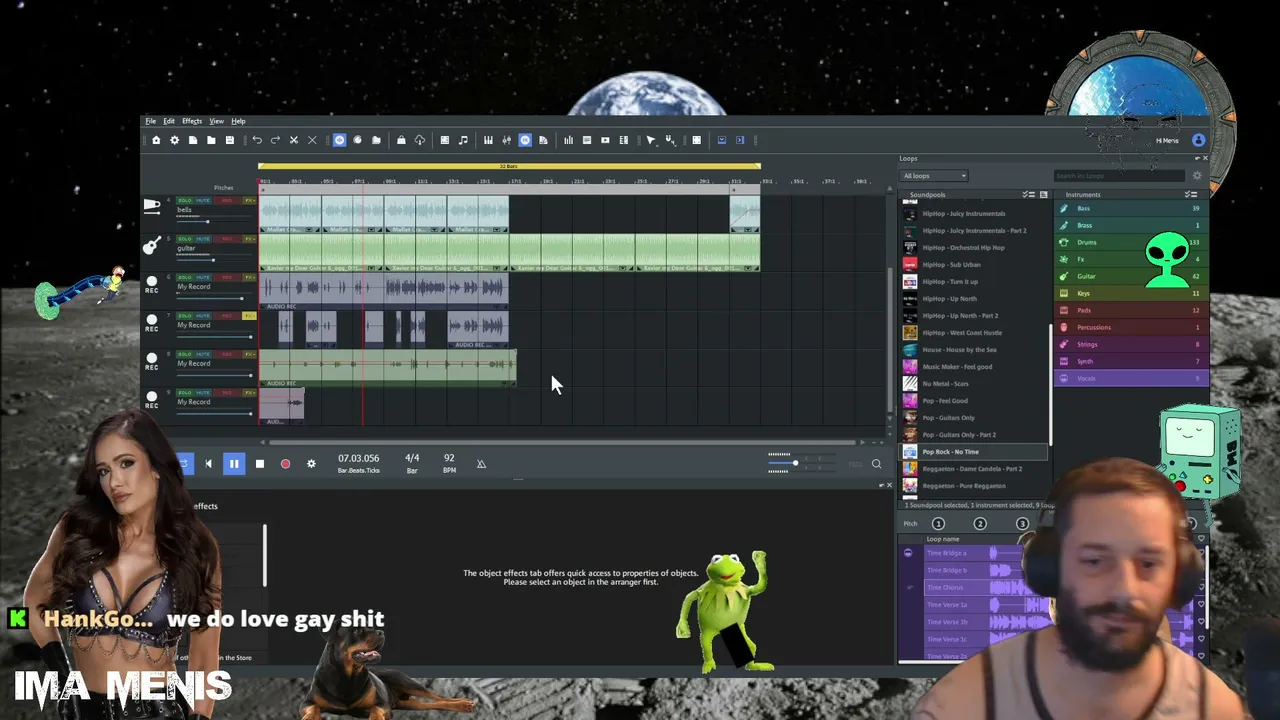Save the project with the floppy disk icon
The width and height of the screenshot is (1280, 720).
(x=229, y=140)
